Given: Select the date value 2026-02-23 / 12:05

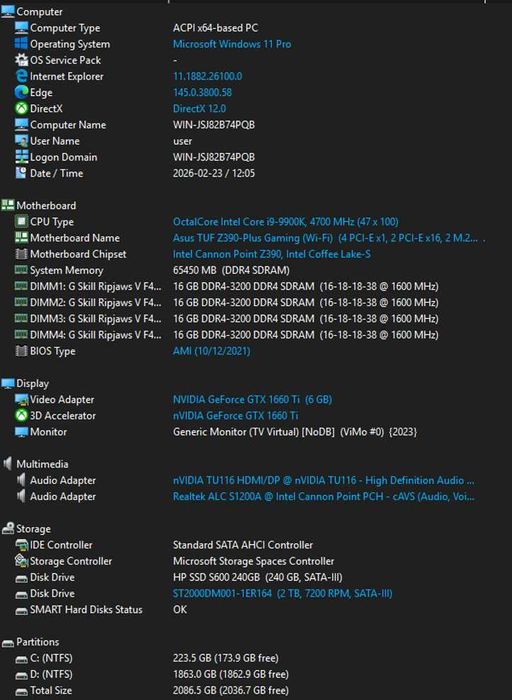Looking at the screenshot, I should click(x=214, y=173).
